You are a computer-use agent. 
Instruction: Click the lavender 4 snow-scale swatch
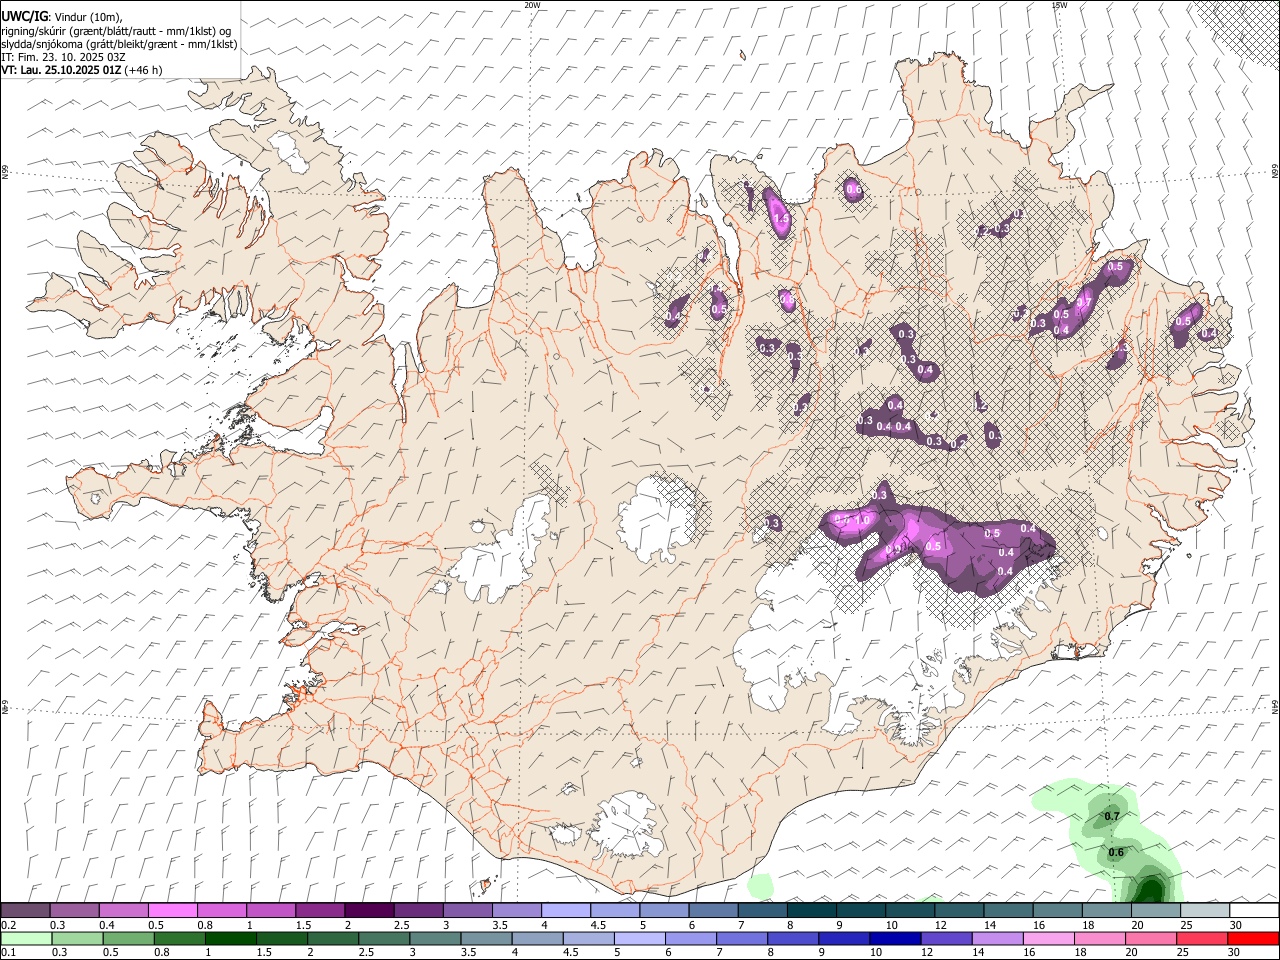click(565, 911)
